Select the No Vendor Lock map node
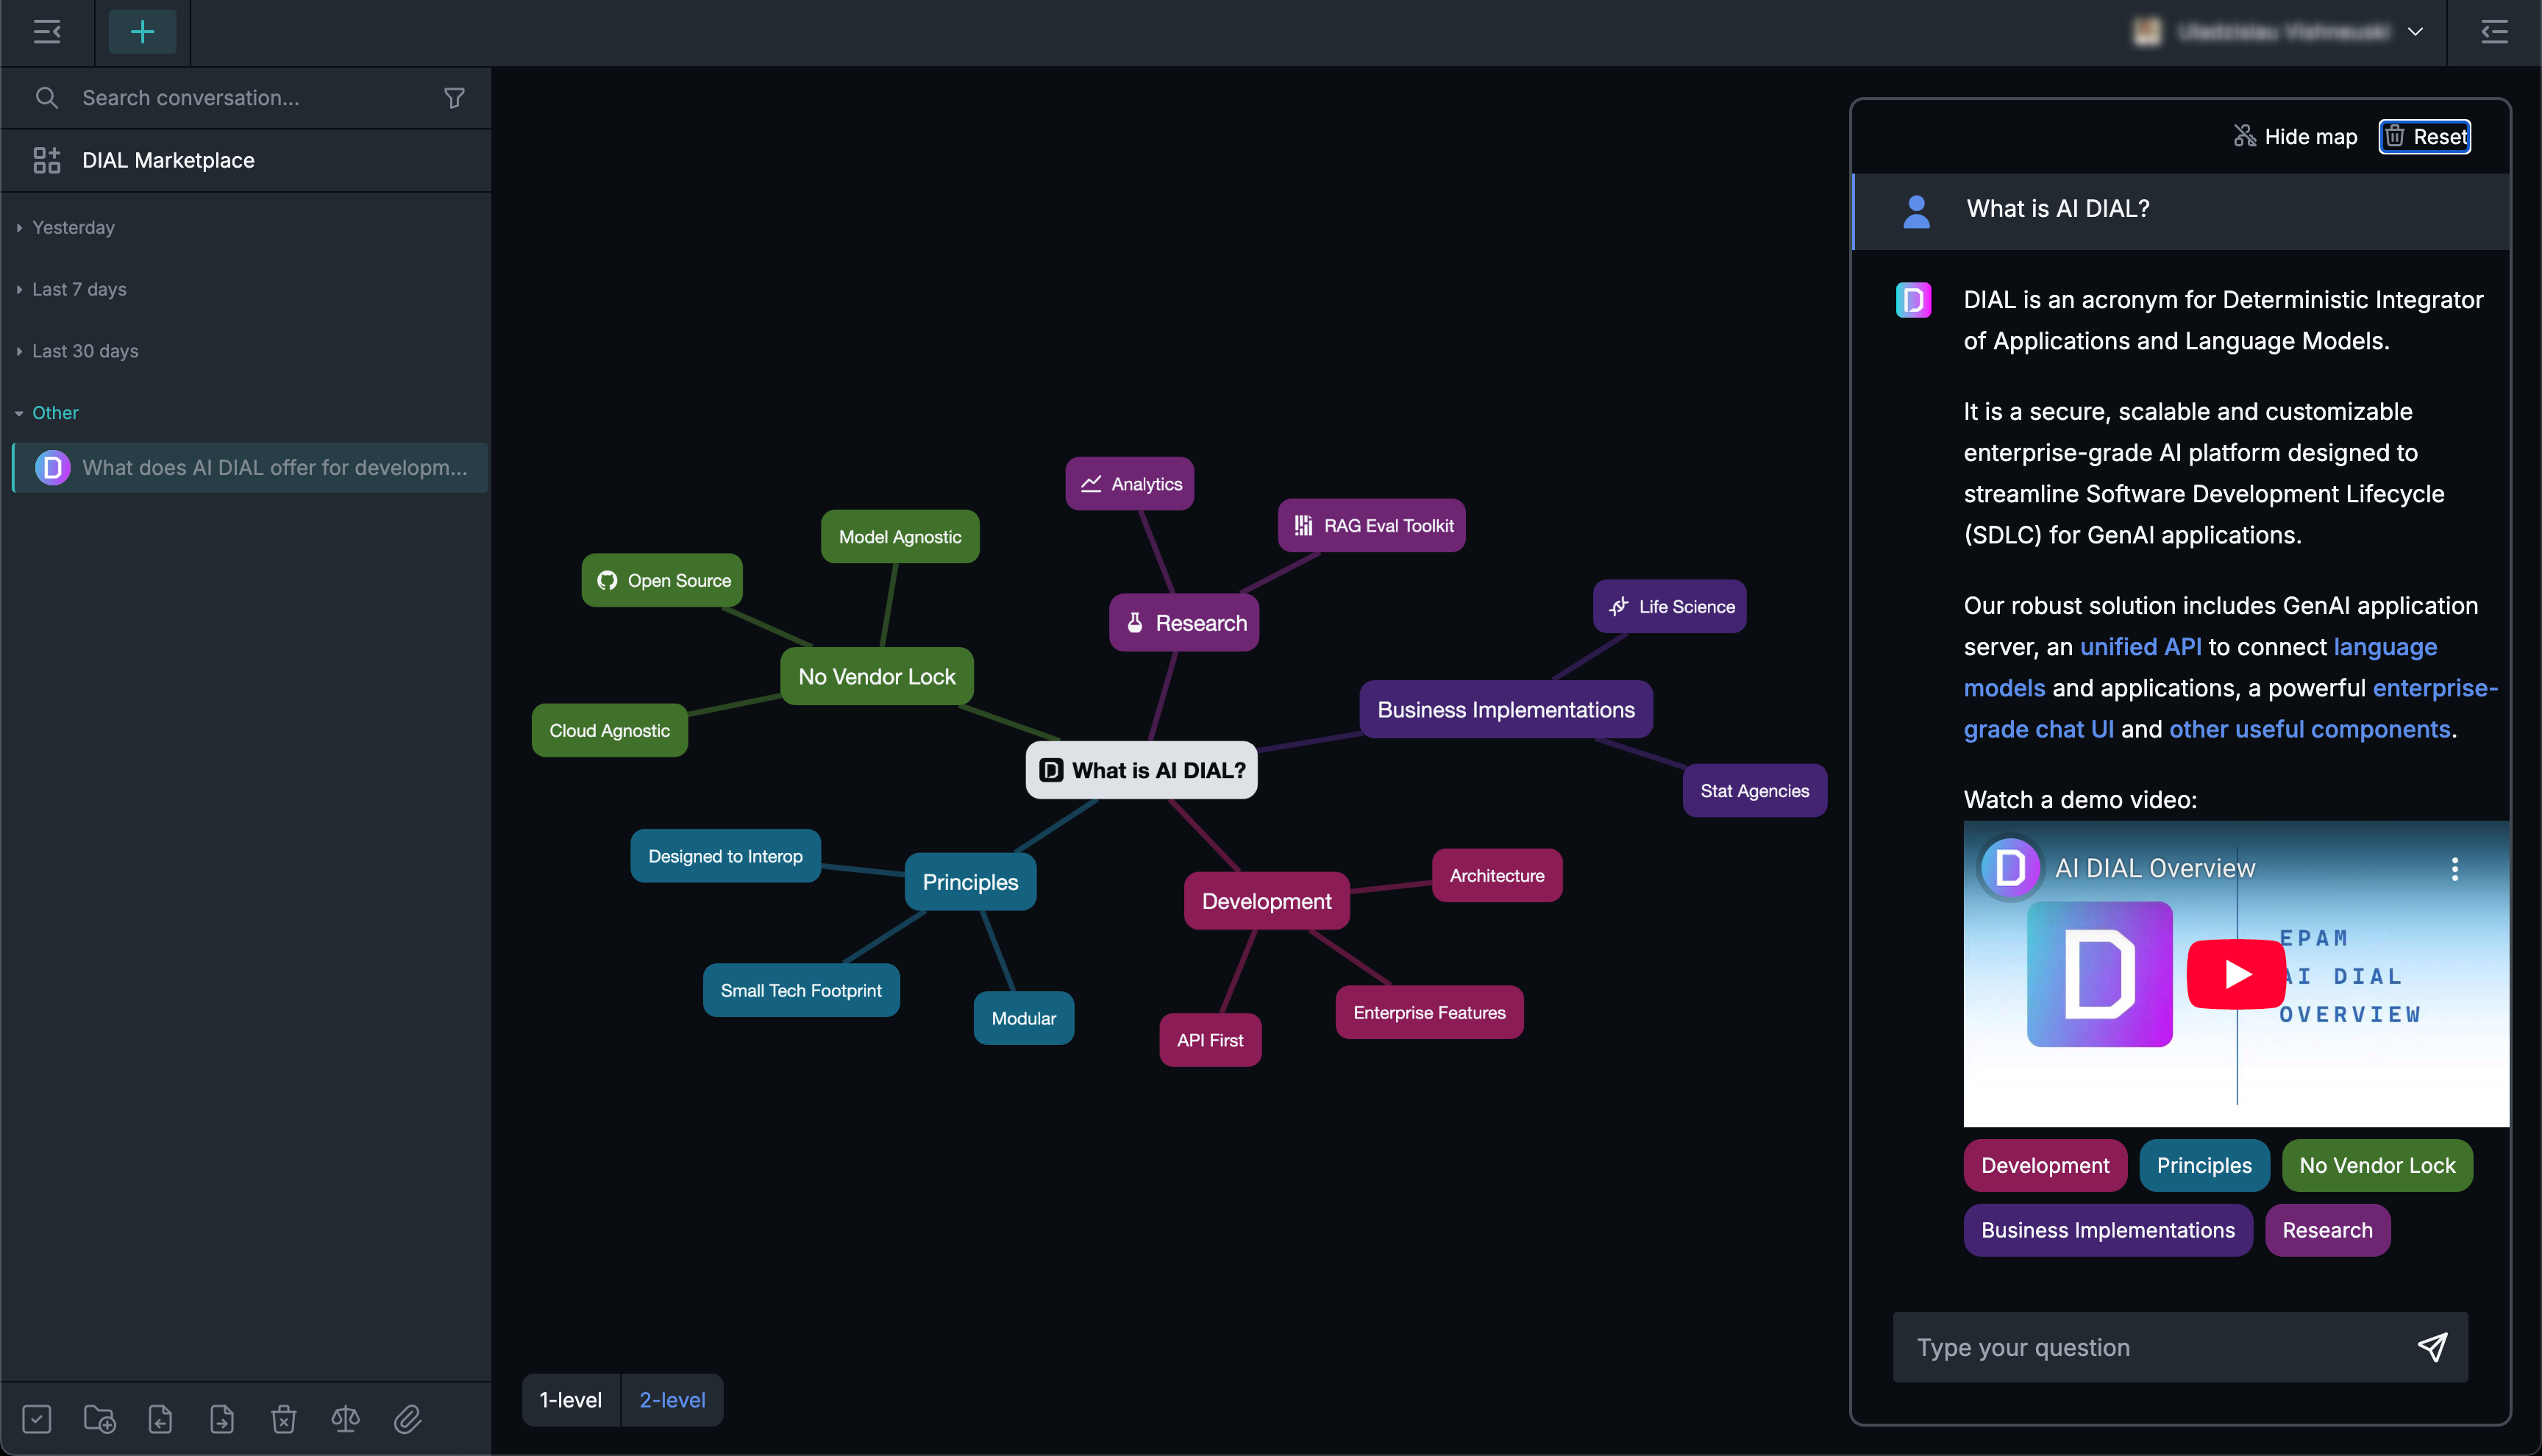 point(877,676)
